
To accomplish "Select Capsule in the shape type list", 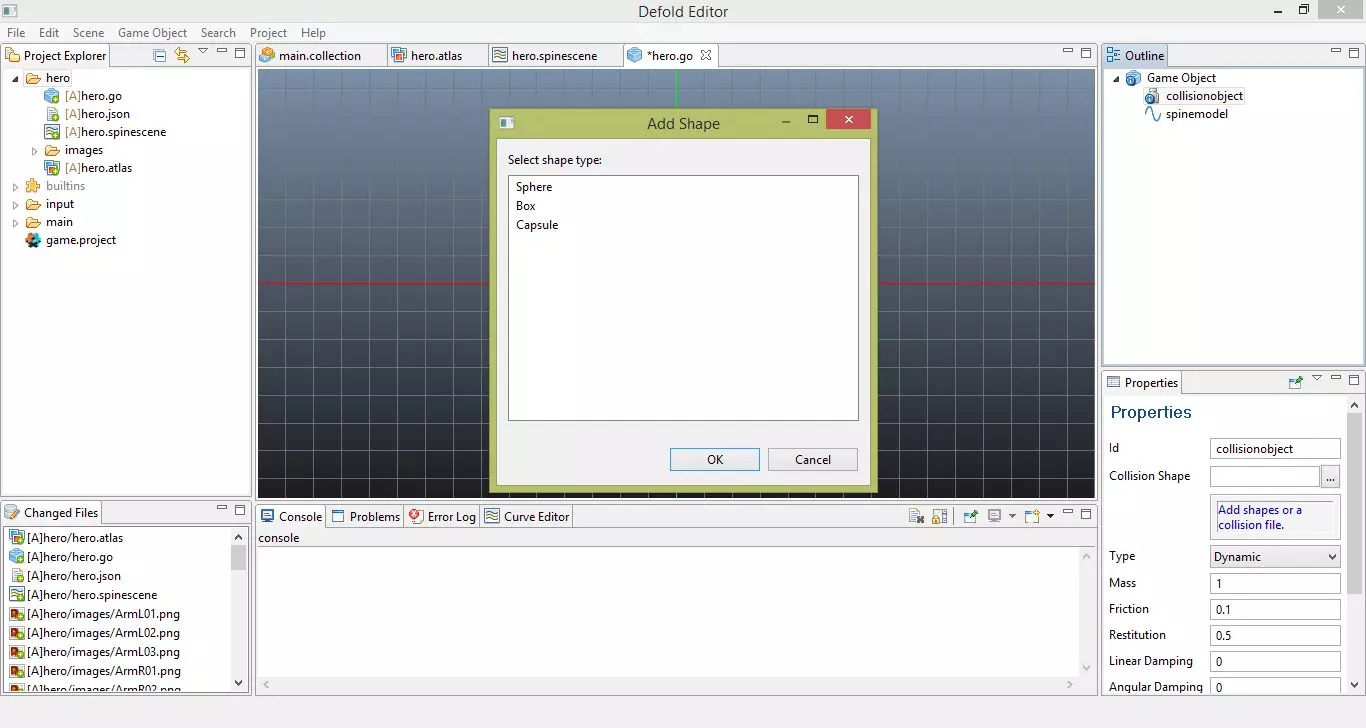I will click(537, 225).
